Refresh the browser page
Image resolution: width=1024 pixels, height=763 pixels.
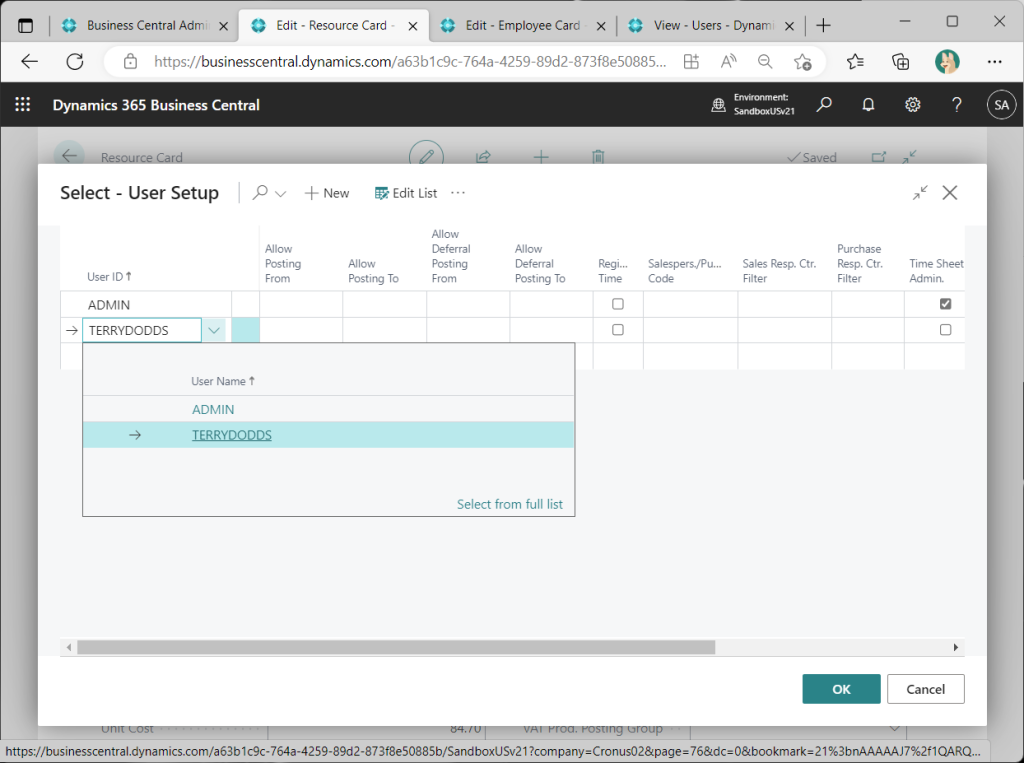pyautogui.click(x=75, y=62)
